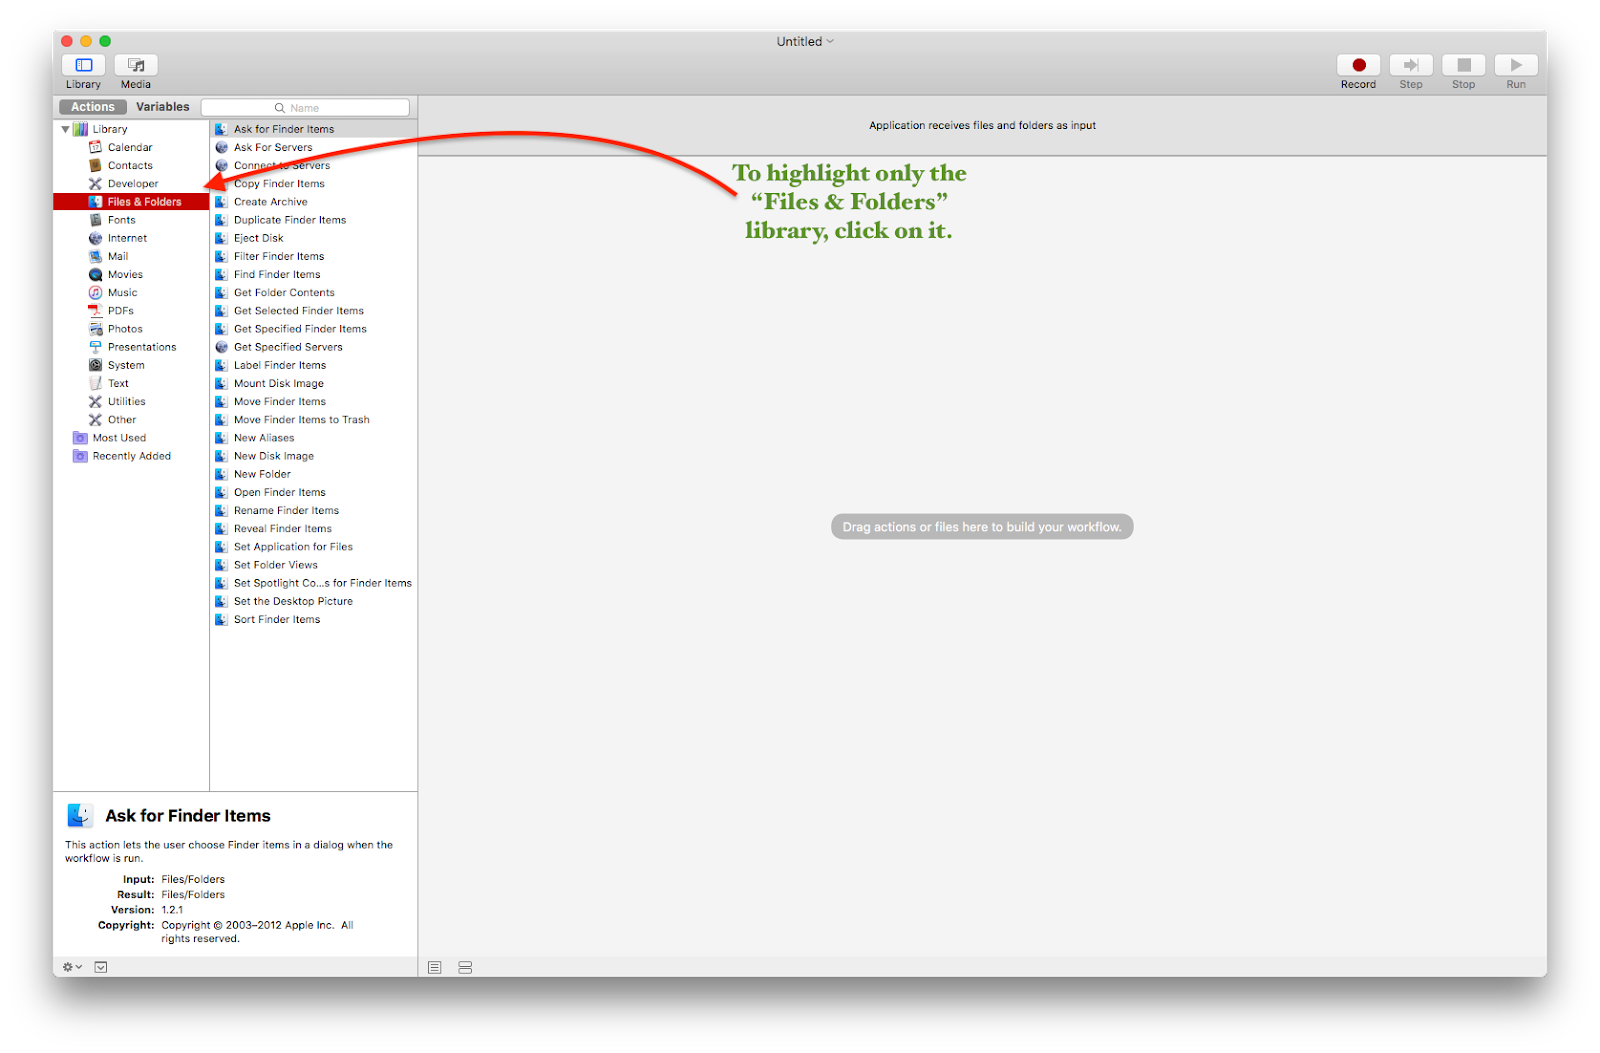This screenshot has height=1053, width=1600.
Task: Hide the action description area
Action: pyautogui.click(x=101, y=967)
